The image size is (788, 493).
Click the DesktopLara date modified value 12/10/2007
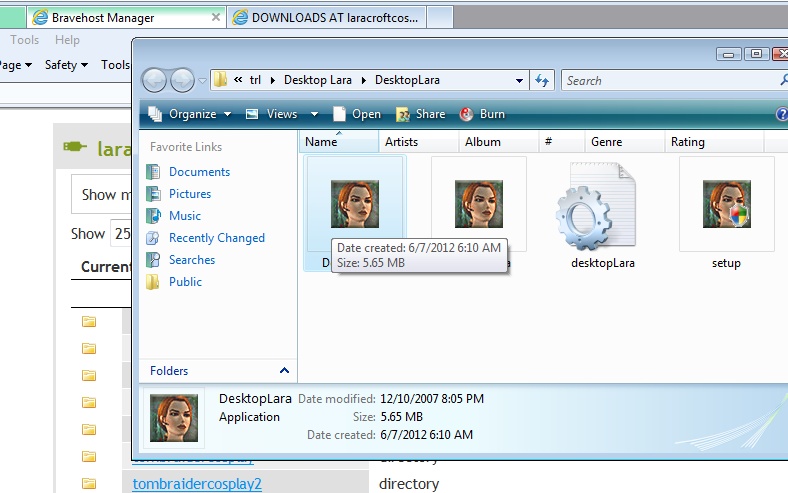pos(432,399)
